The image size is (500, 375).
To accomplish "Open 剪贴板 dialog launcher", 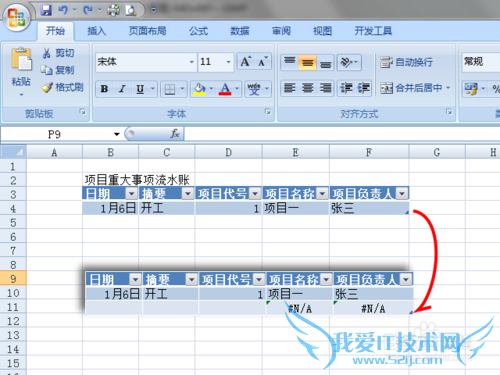I will click(82, 112).
